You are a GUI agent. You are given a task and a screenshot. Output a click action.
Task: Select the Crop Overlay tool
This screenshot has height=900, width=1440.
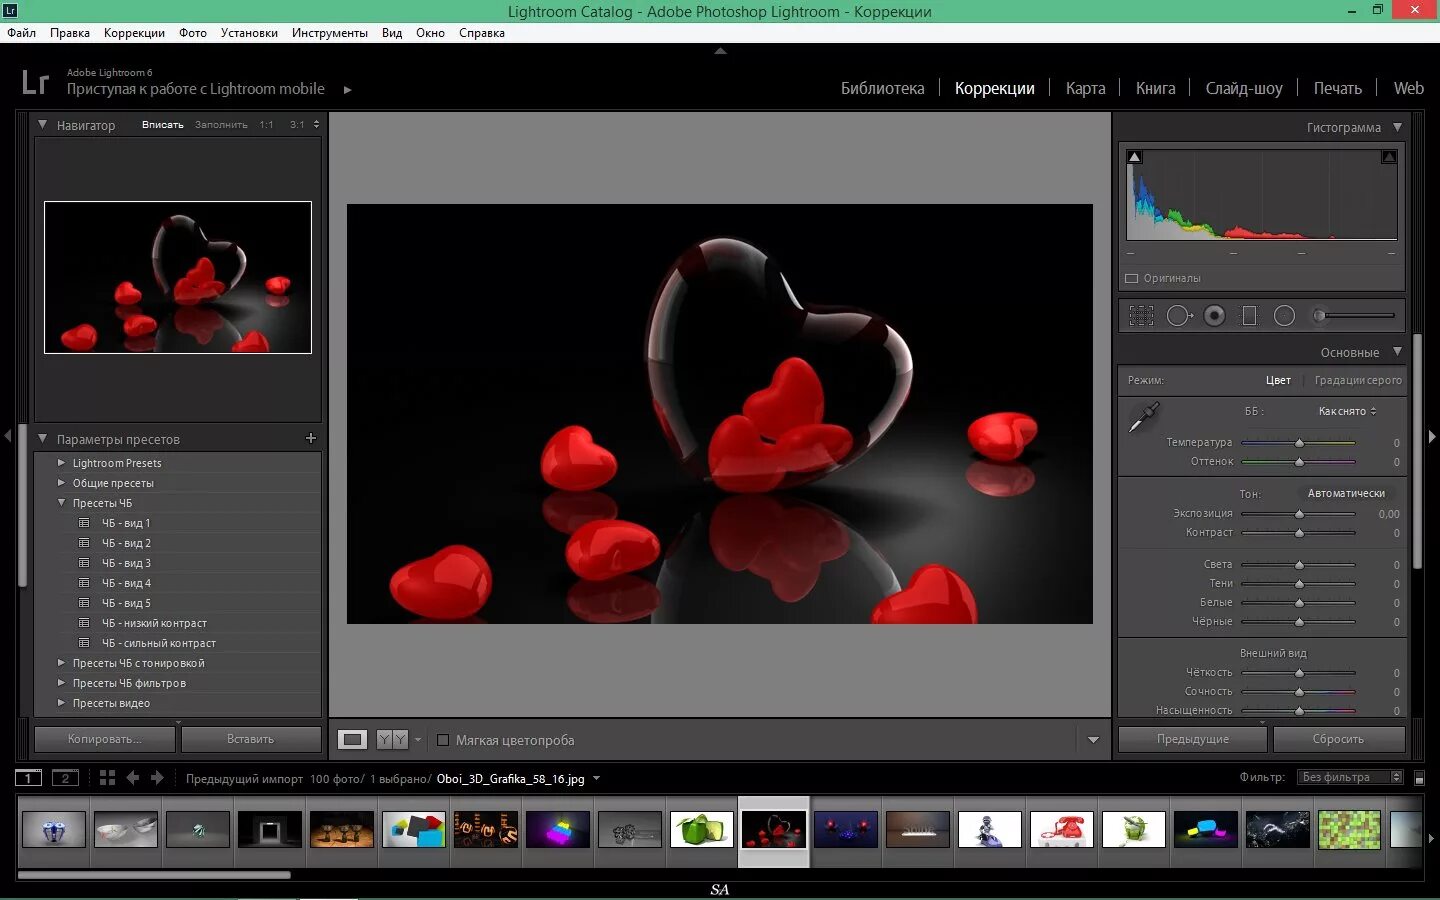(x=1141, y=316)
